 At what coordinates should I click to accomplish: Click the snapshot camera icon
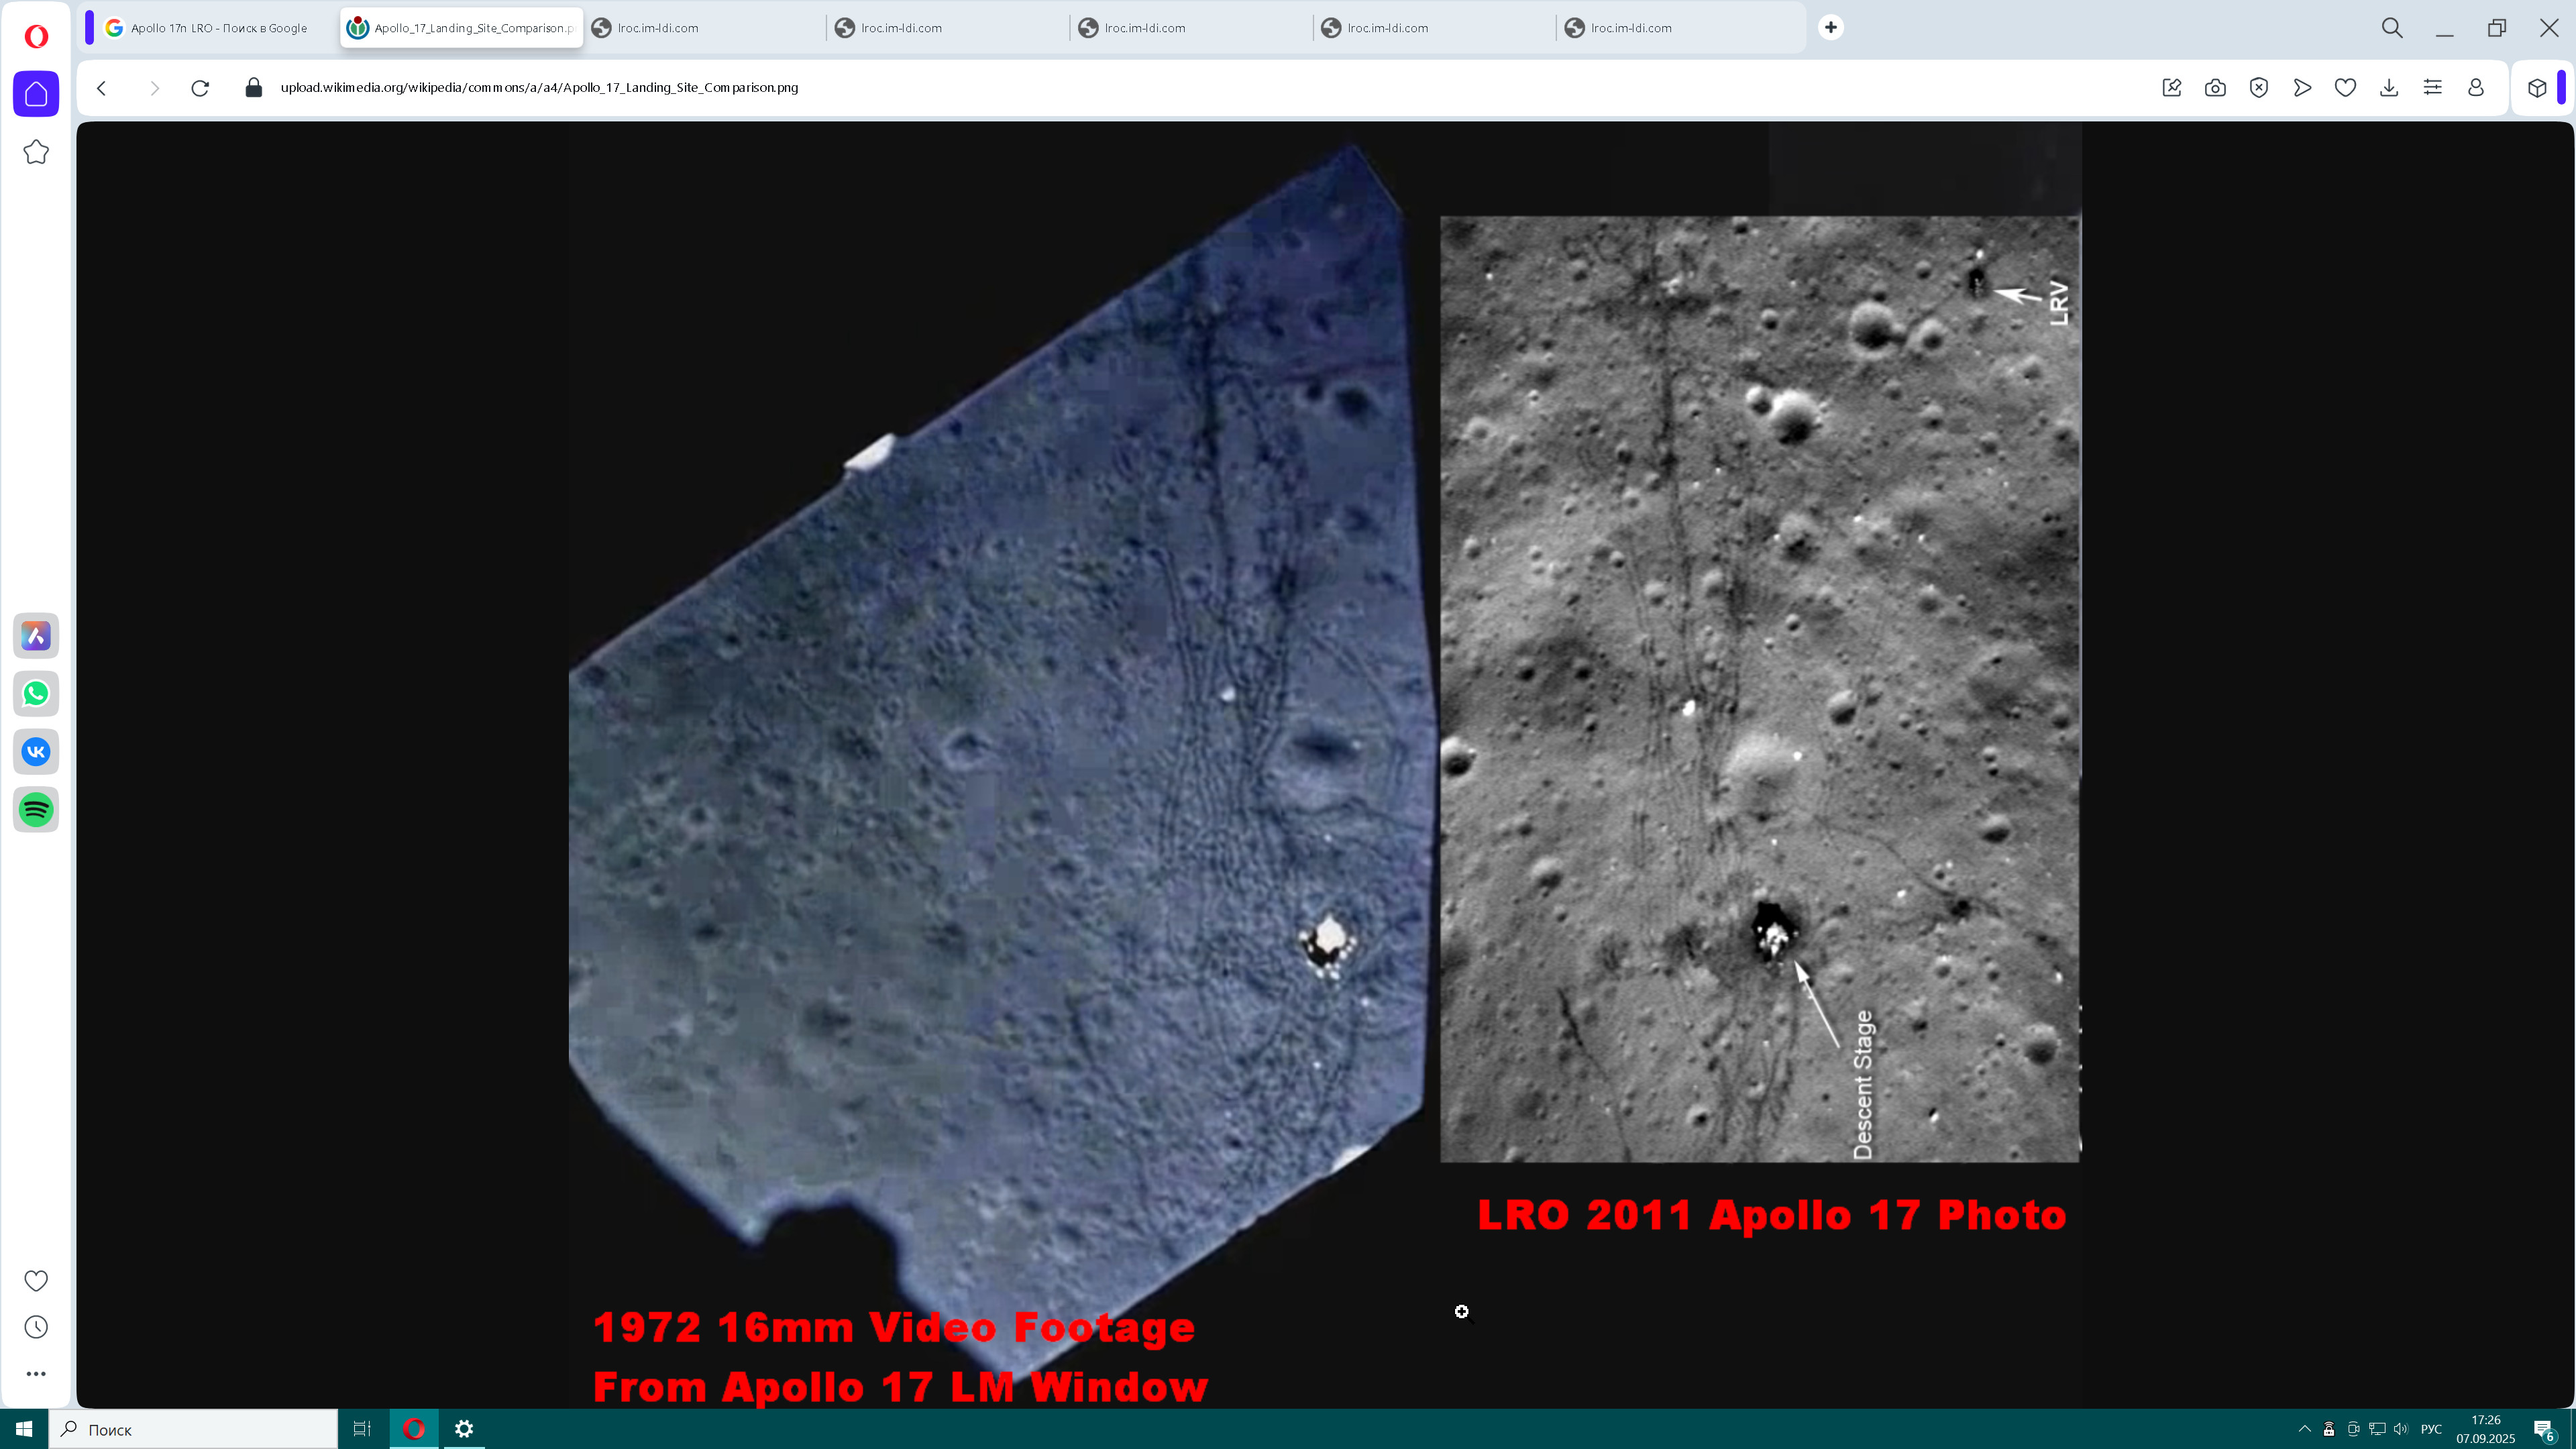[x=2215, y=88]
